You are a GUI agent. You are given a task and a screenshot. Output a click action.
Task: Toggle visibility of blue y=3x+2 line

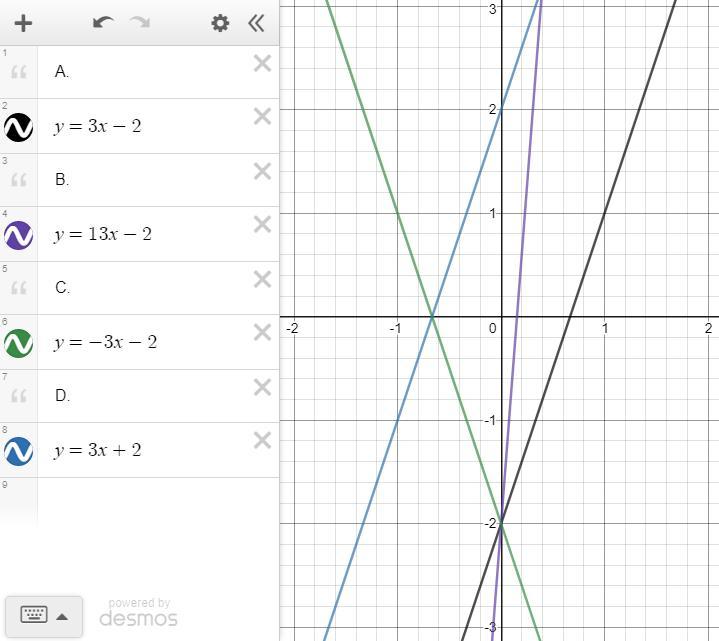coord(18,451)
